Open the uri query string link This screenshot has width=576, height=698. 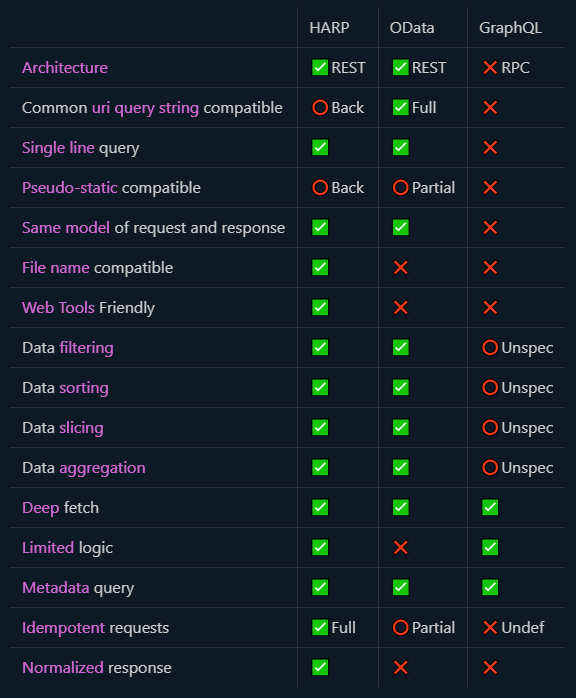click(x=145, y=108)
